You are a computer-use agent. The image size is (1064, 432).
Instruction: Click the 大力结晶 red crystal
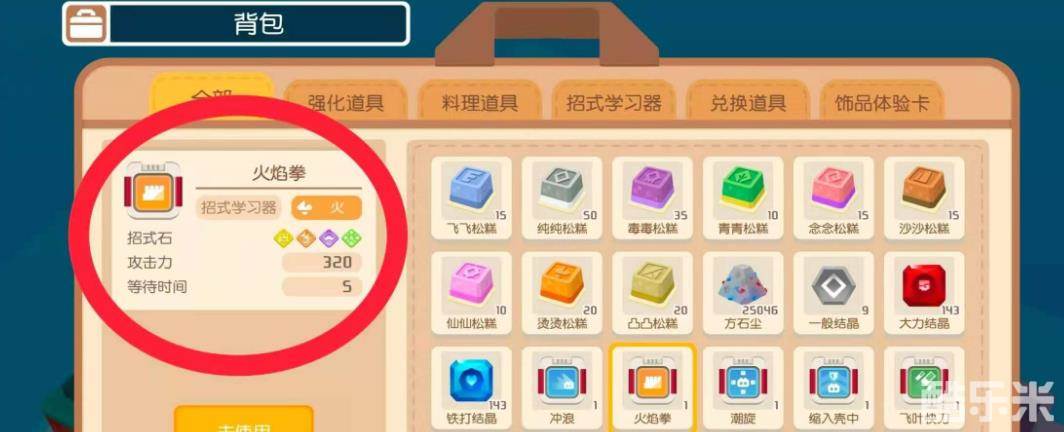coord(924,292)
